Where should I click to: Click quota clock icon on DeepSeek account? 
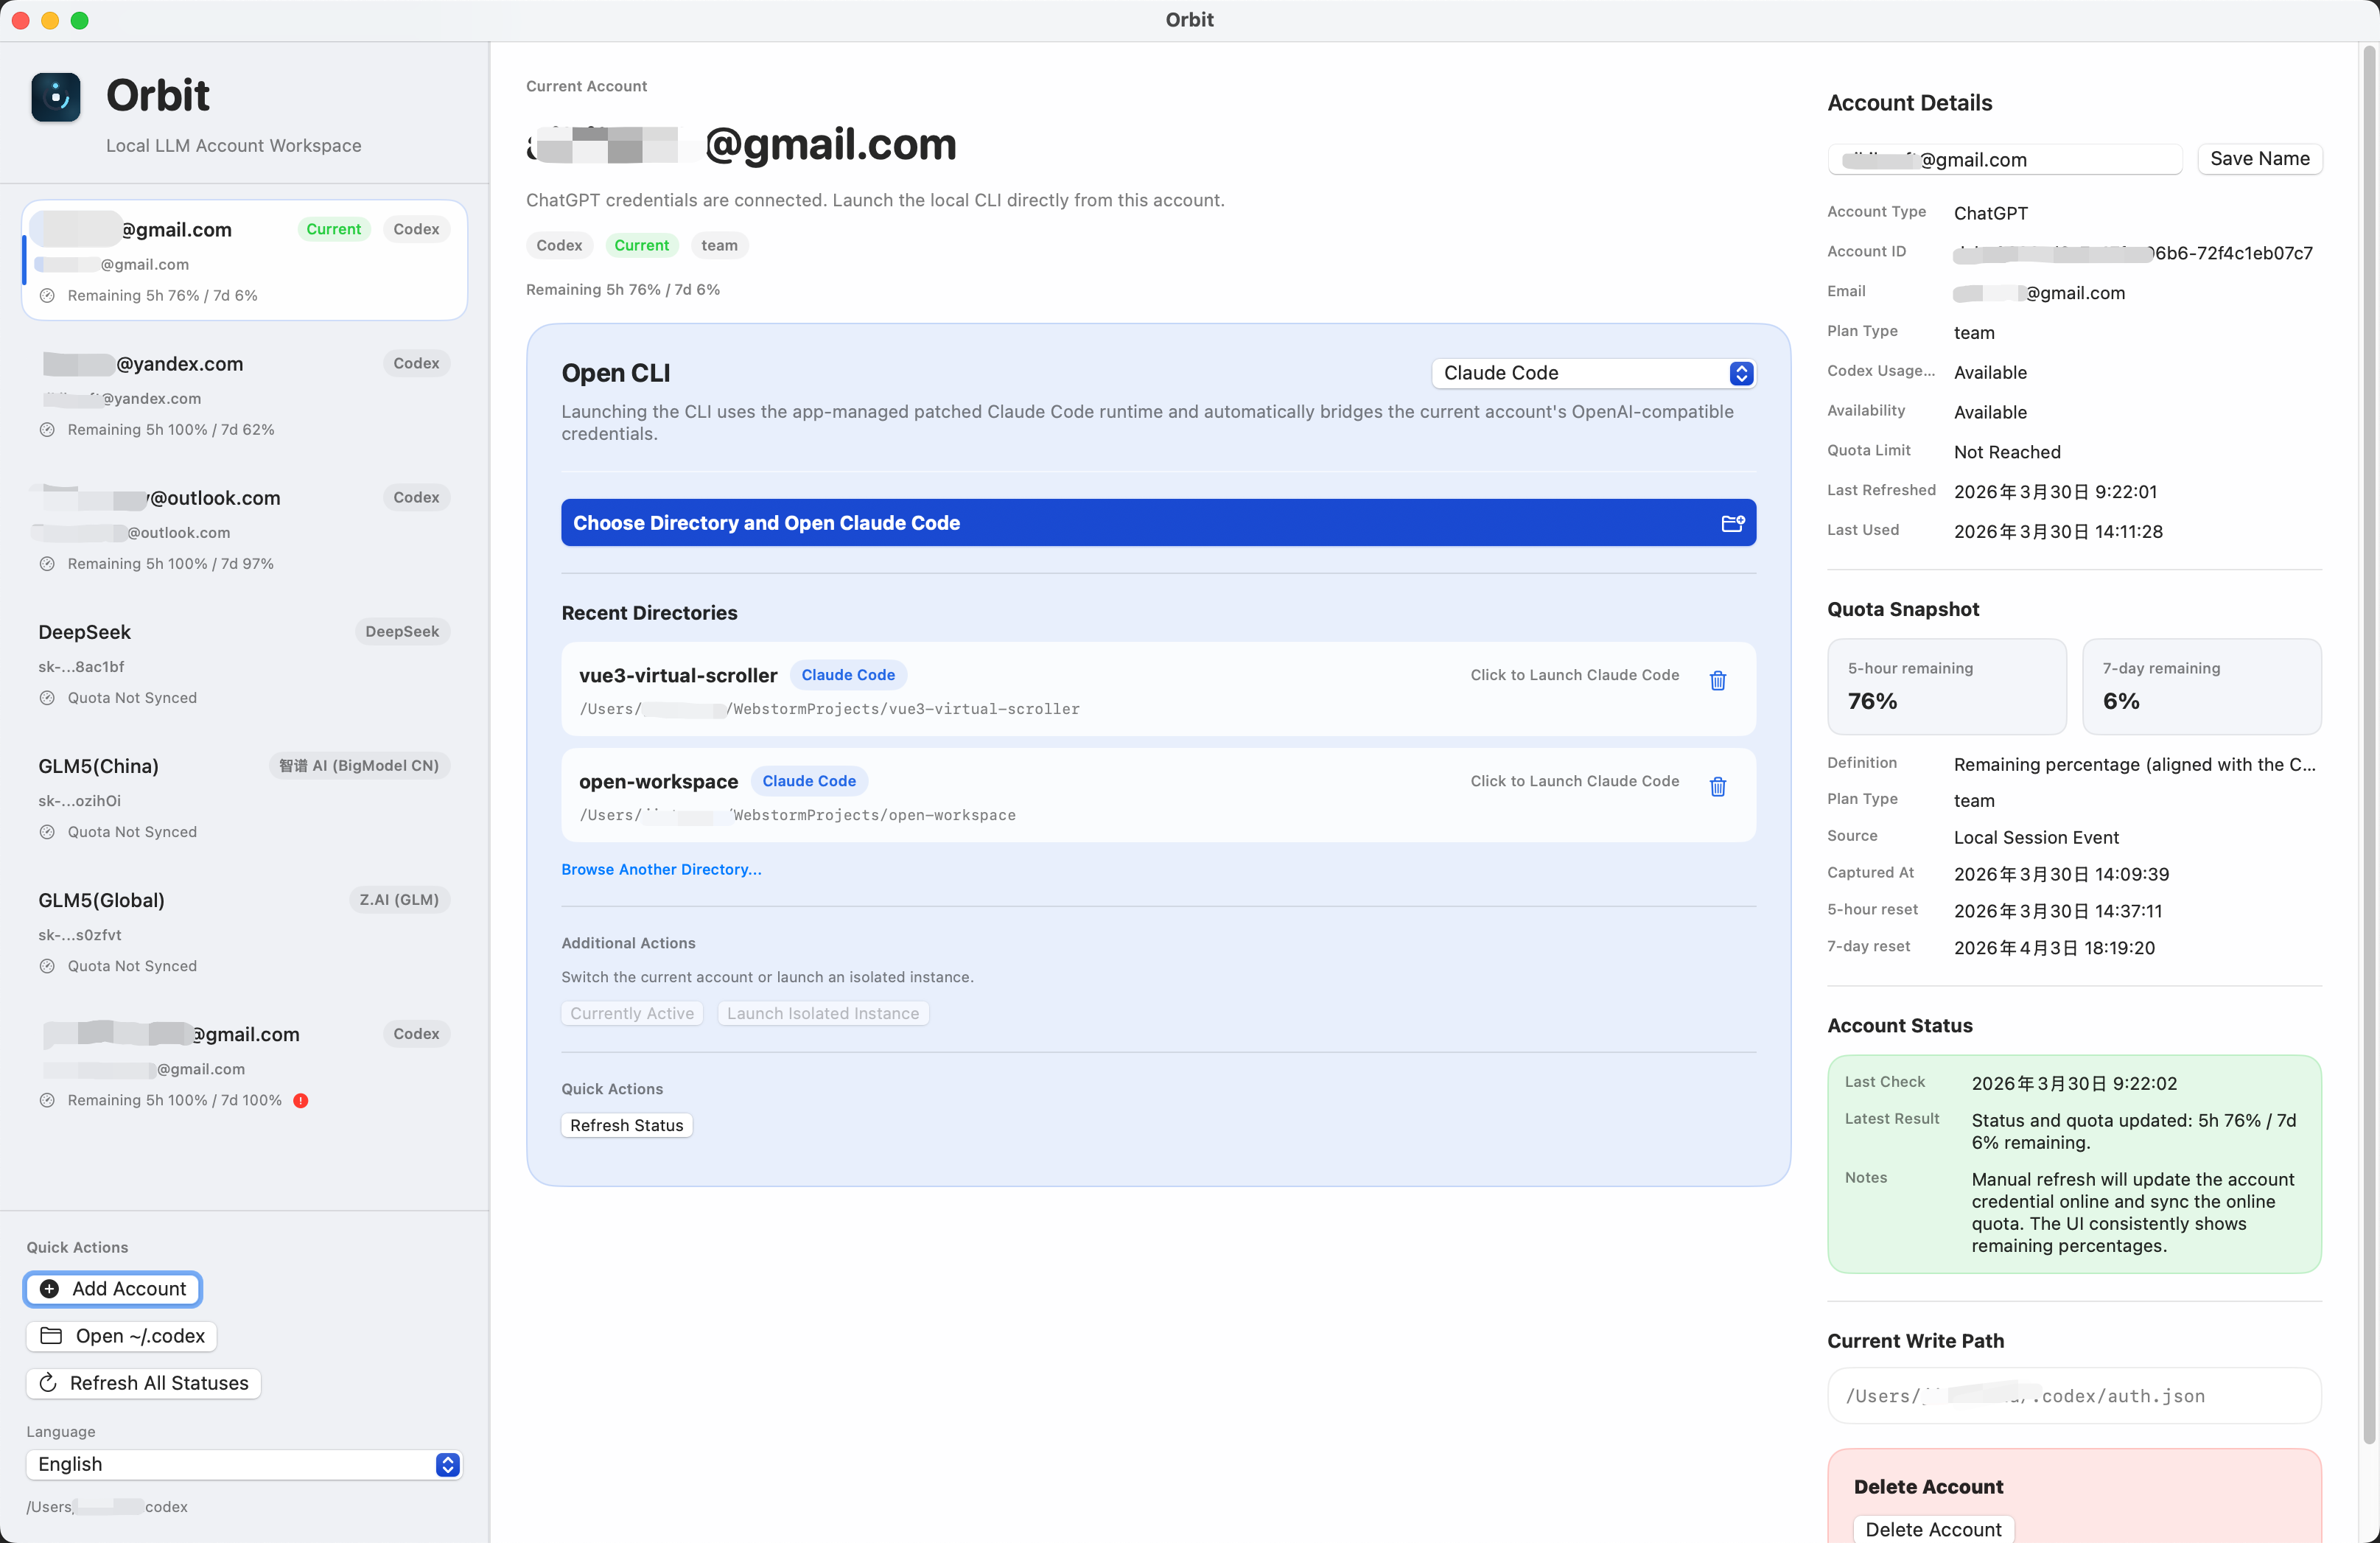coord(47,698)
